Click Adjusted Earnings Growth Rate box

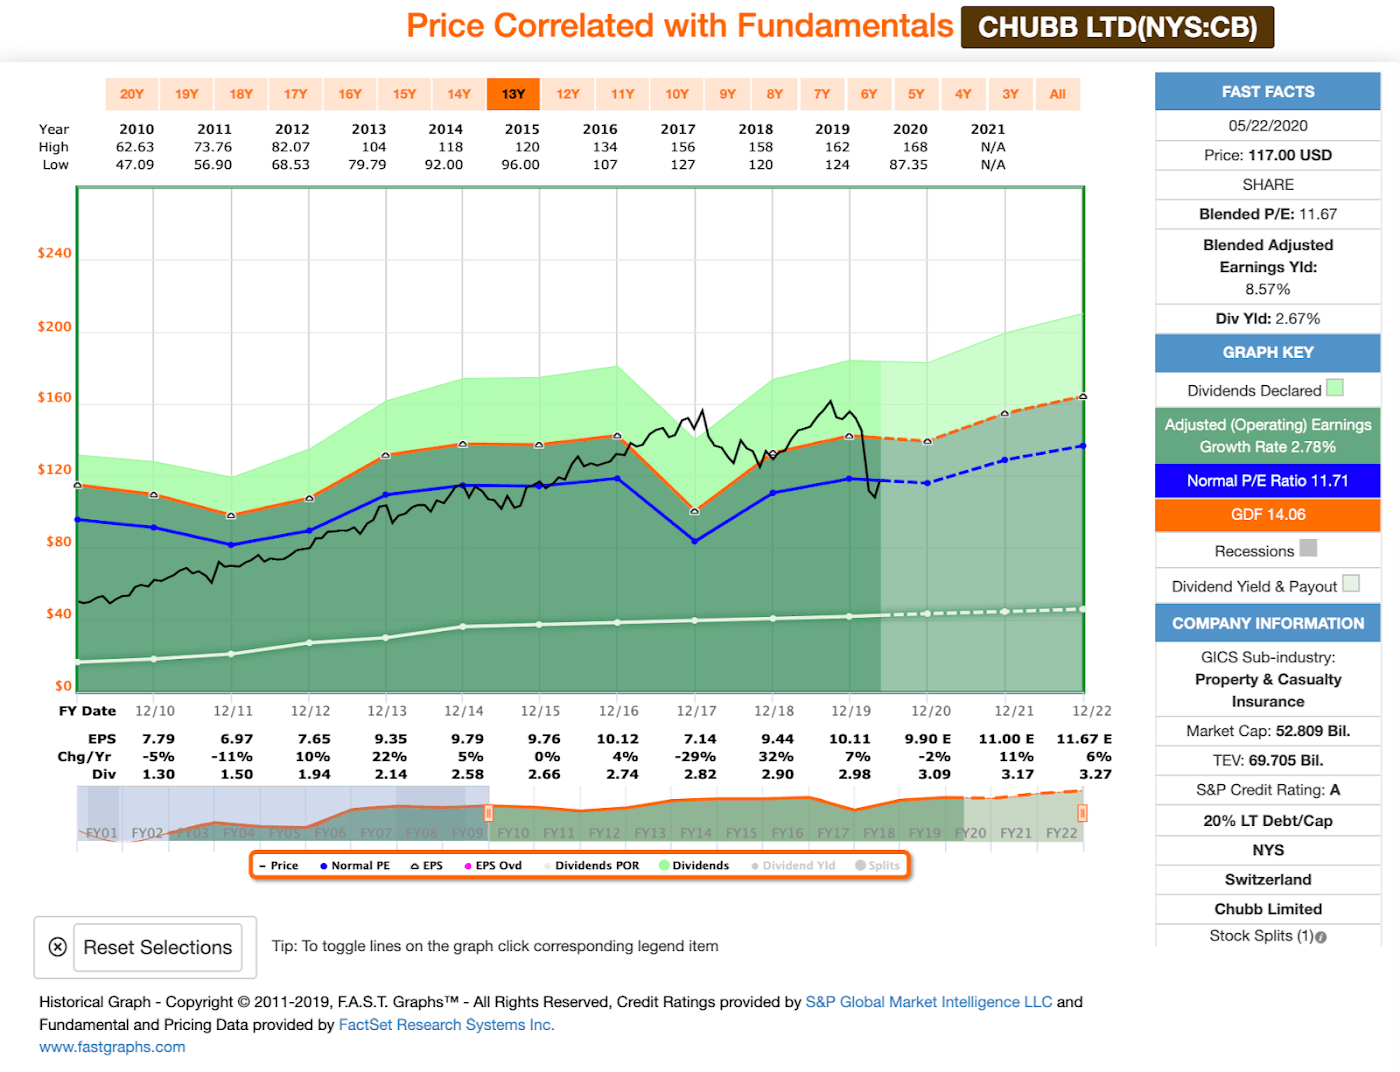click(x=1268, y=436)
